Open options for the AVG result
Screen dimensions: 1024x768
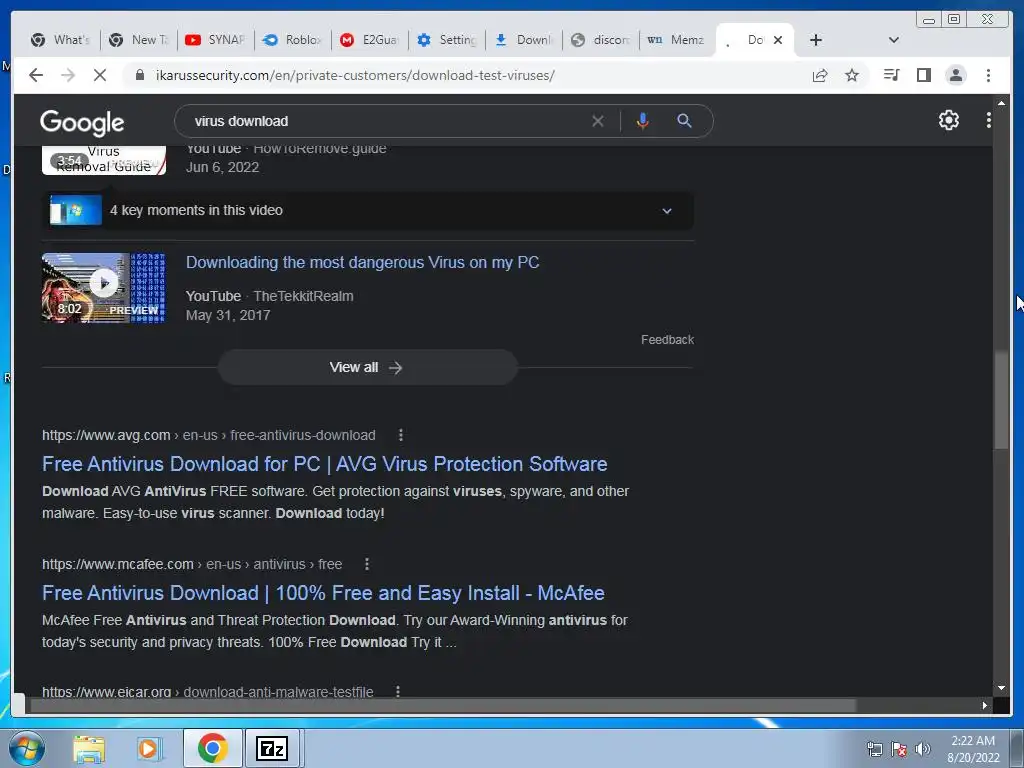[x=401, y=435]
